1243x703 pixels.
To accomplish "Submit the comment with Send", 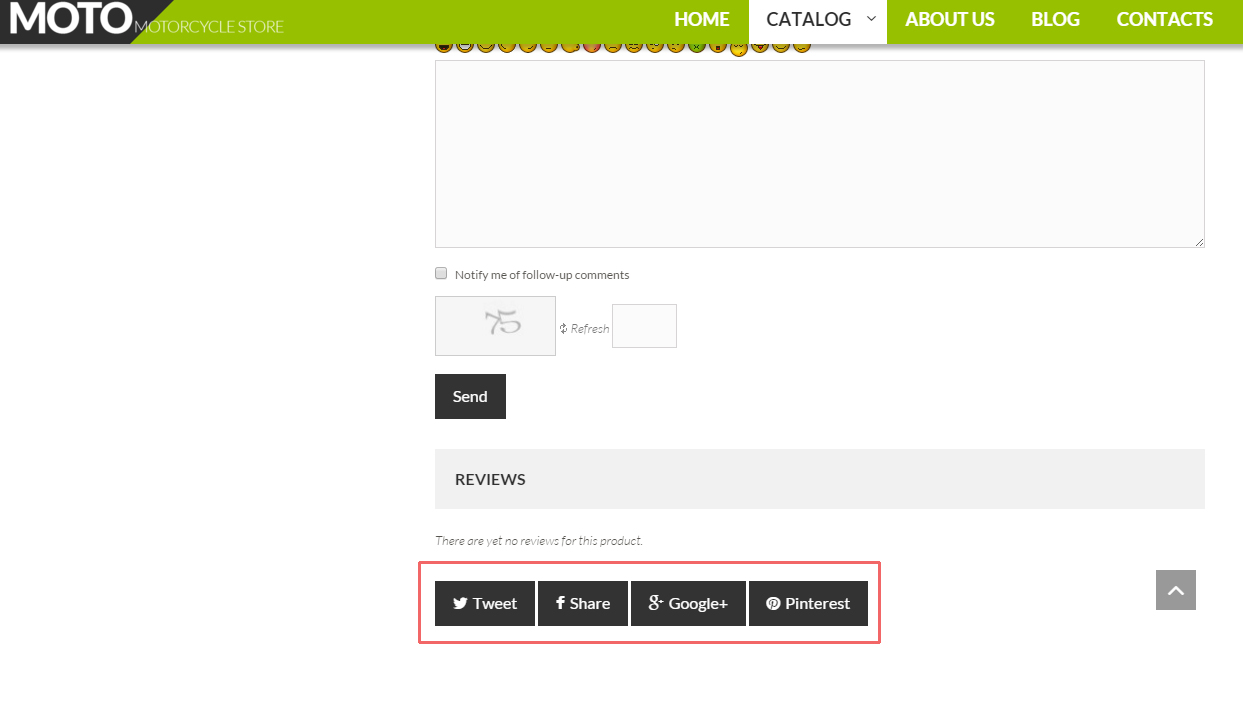I will pos(470,396).
